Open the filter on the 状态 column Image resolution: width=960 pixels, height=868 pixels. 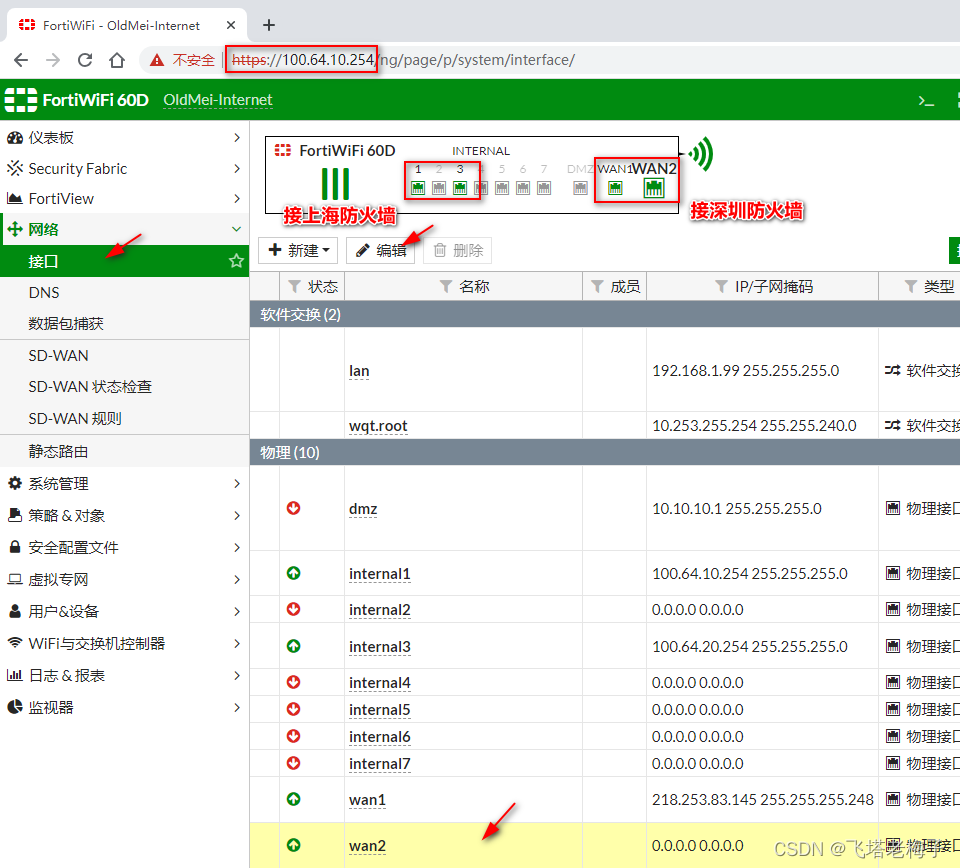click(x=294, y=286)
